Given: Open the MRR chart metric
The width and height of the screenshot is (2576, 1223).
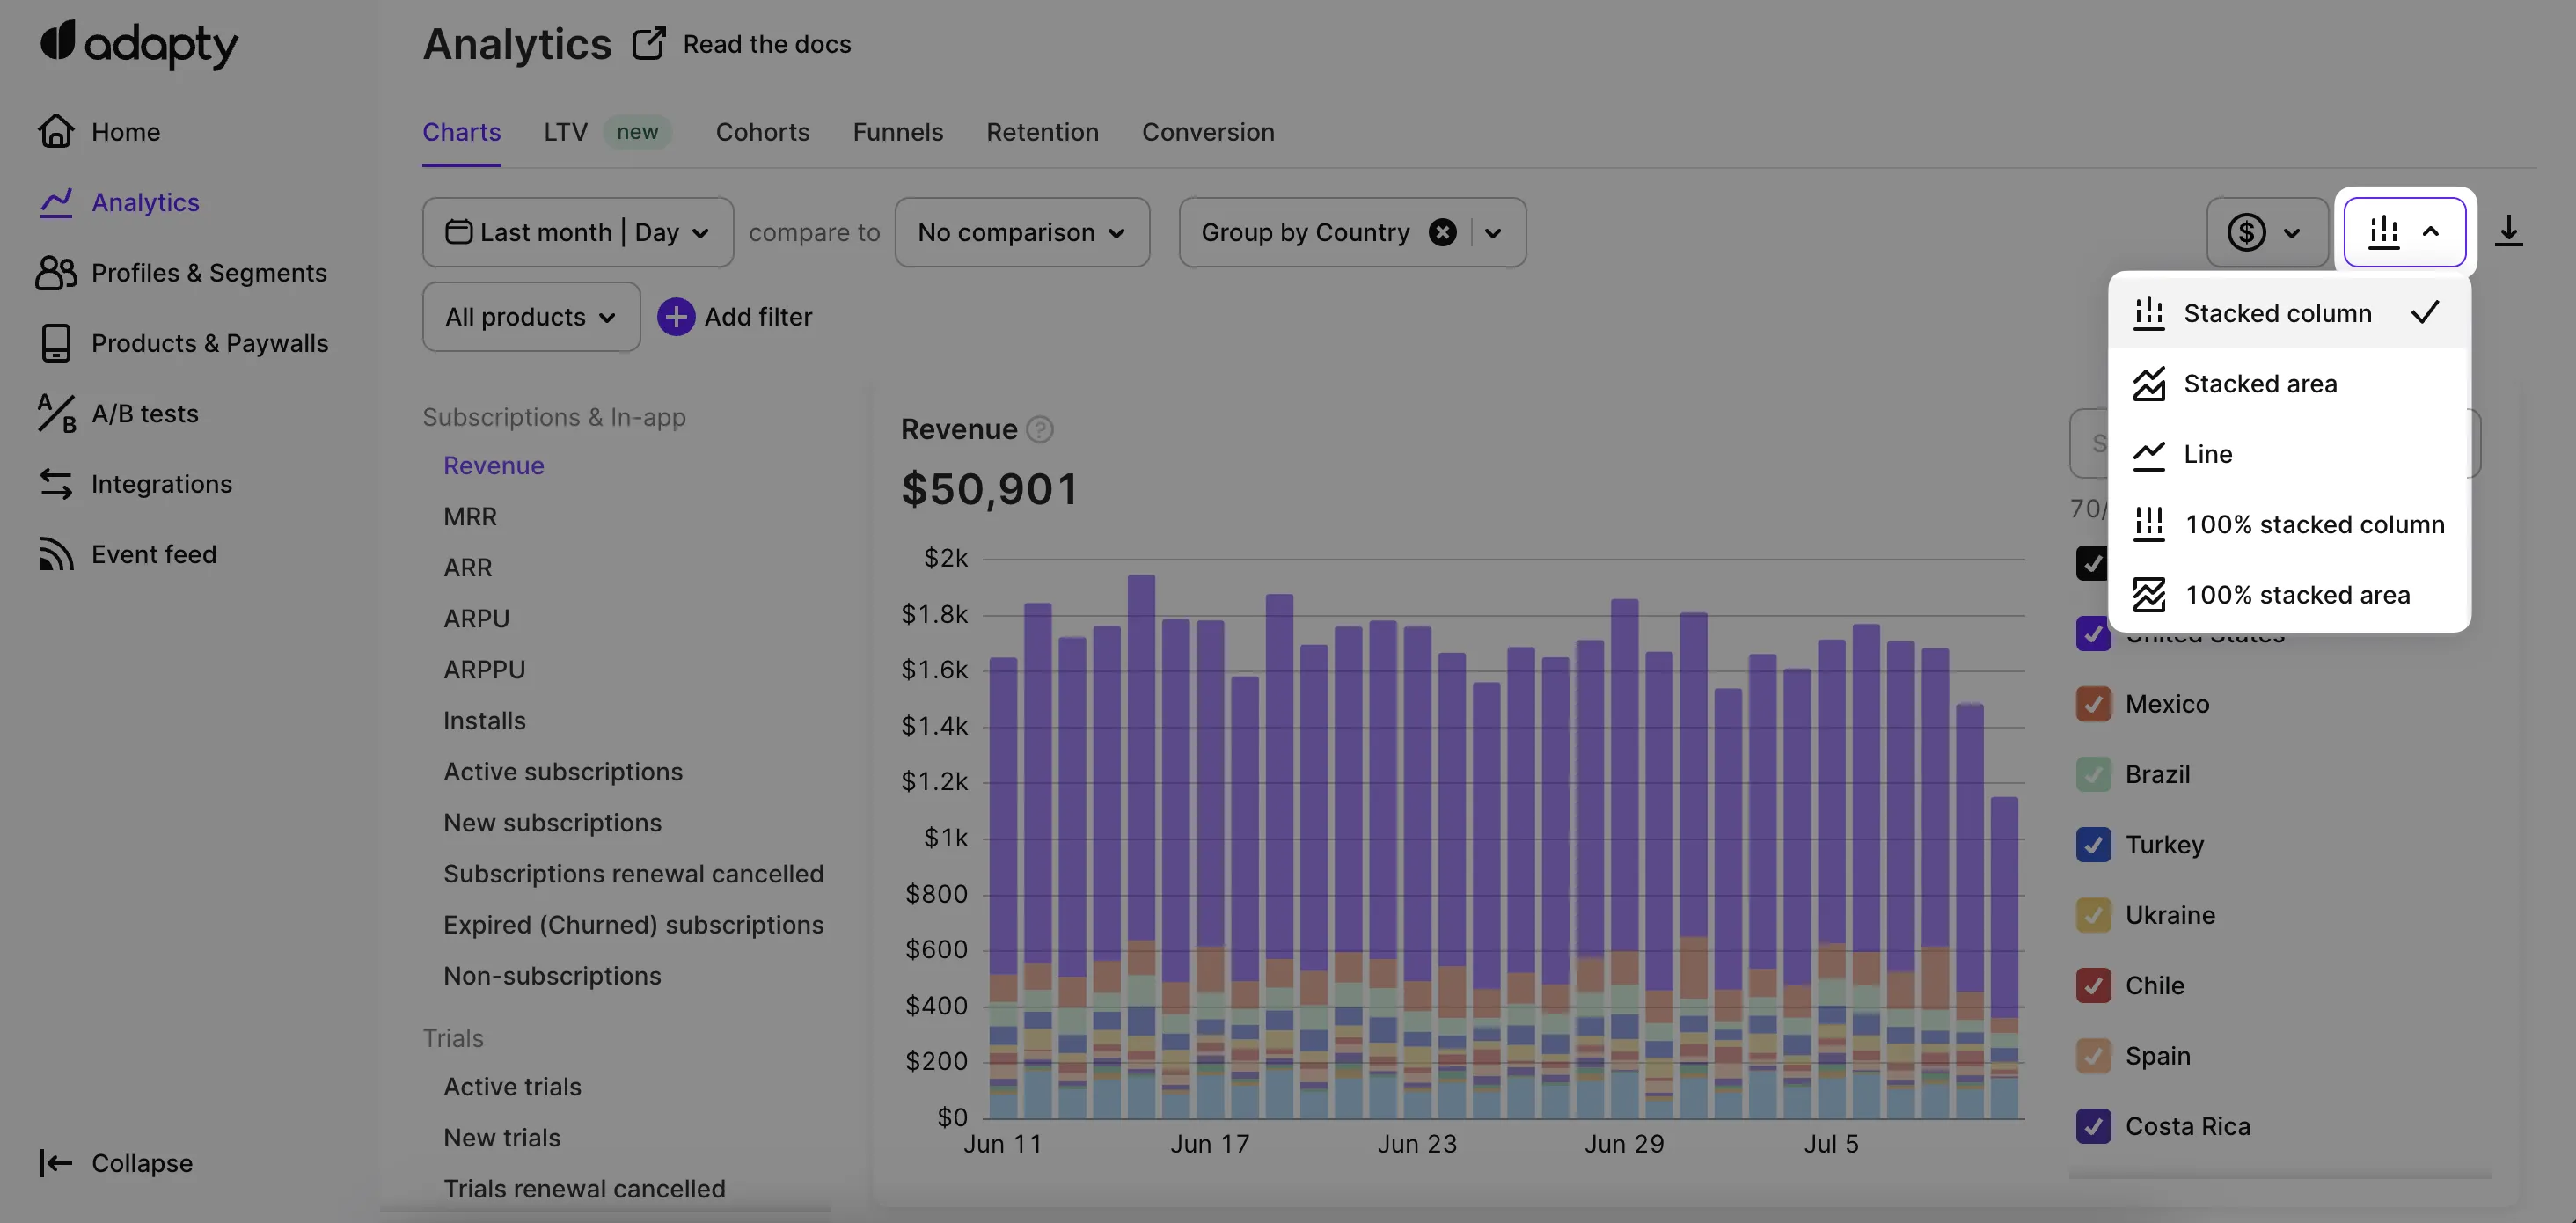Looking at the screenshot, I should [x=470, y=516].
